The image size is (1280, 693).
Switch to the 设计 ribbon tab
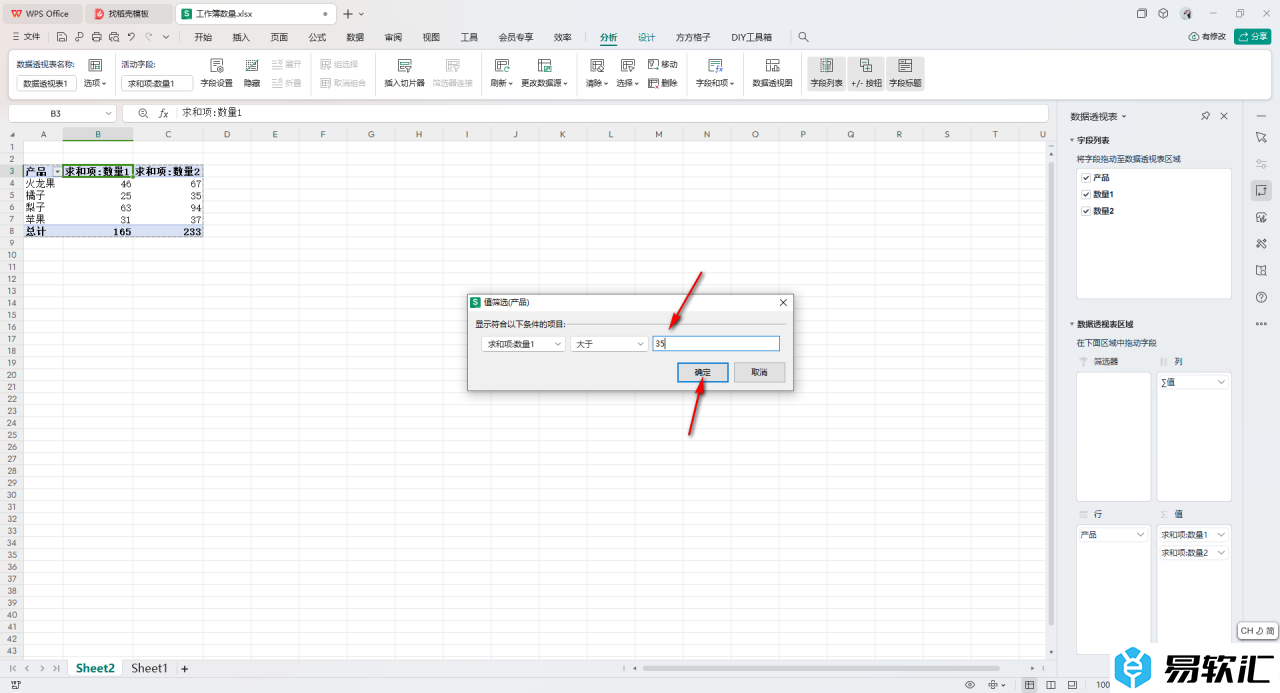point(646,37)
